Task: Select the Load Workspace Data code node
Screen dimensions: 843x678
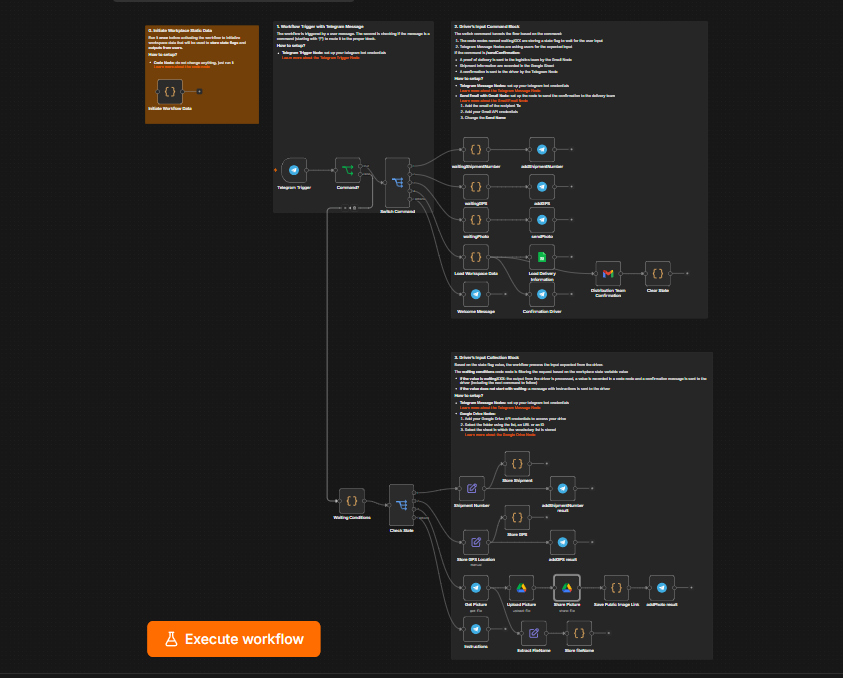Action: pyautogui.click(x=476, y=257)
